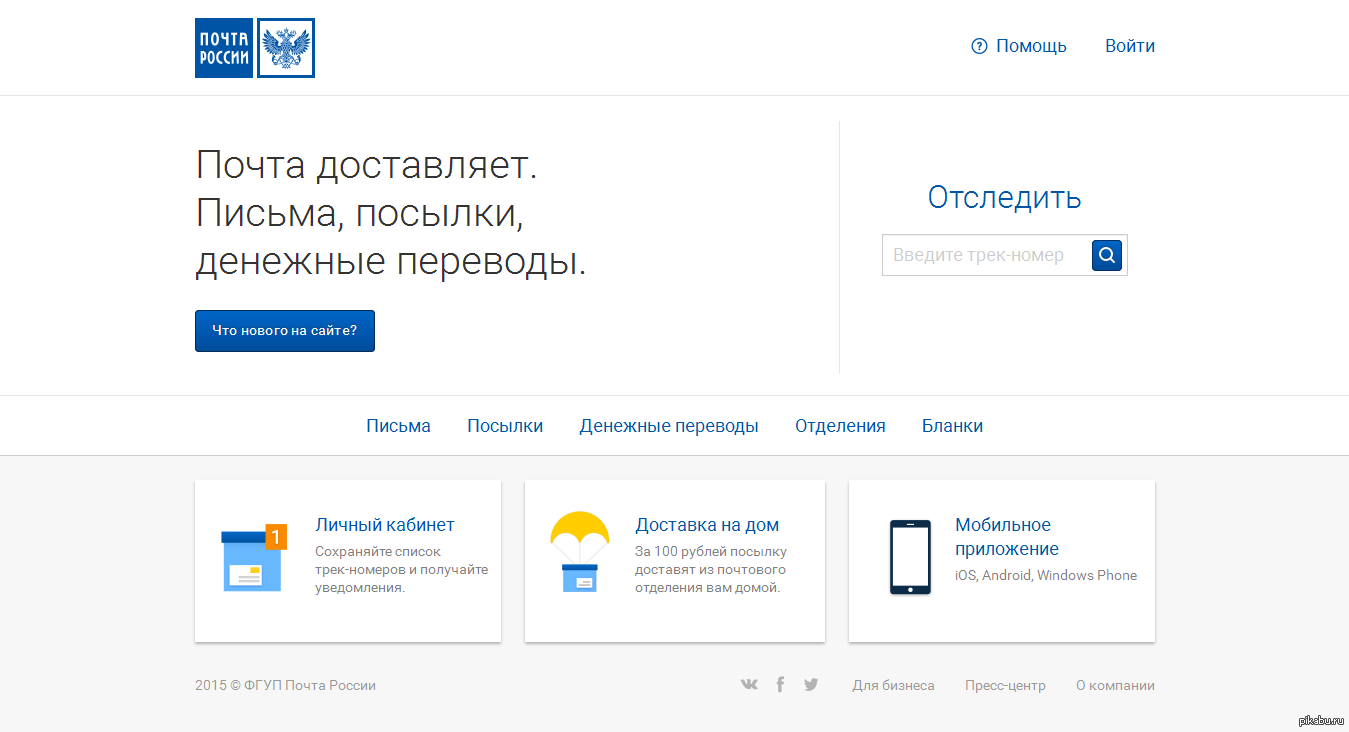1349x732 pixels.
Task: Click the Почта доставляет headline text
Action: tap(391, 213)
